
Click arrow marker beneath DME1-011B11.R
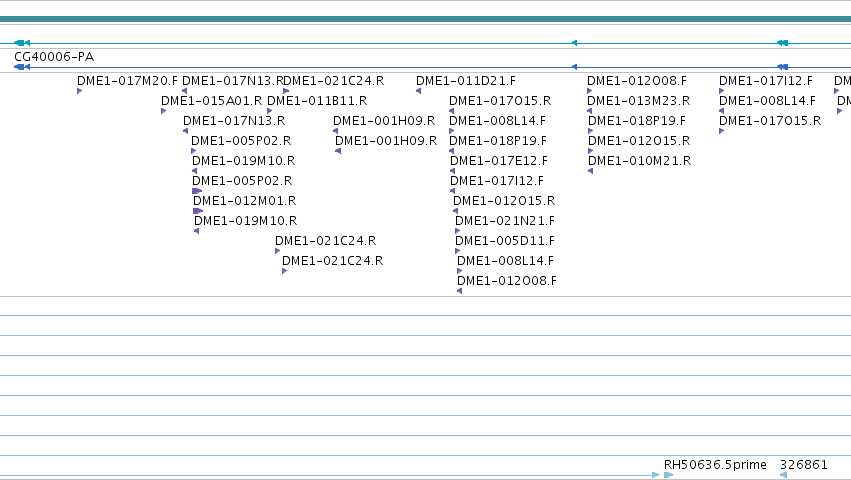269,111
